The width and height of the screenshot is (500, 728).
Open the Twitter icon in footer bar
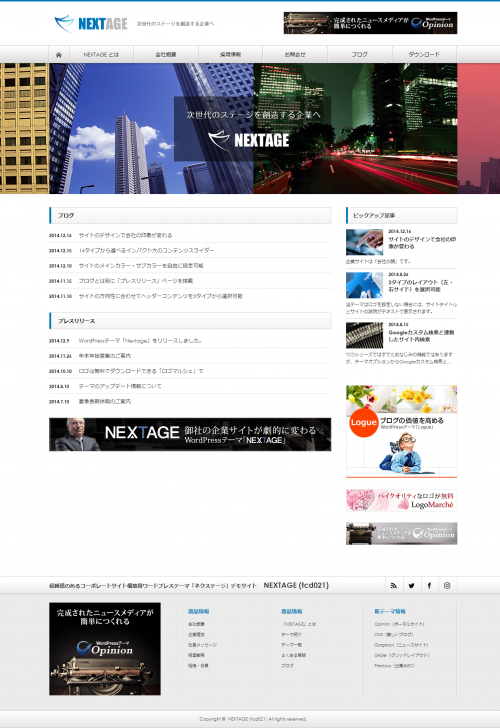(411, 585)
